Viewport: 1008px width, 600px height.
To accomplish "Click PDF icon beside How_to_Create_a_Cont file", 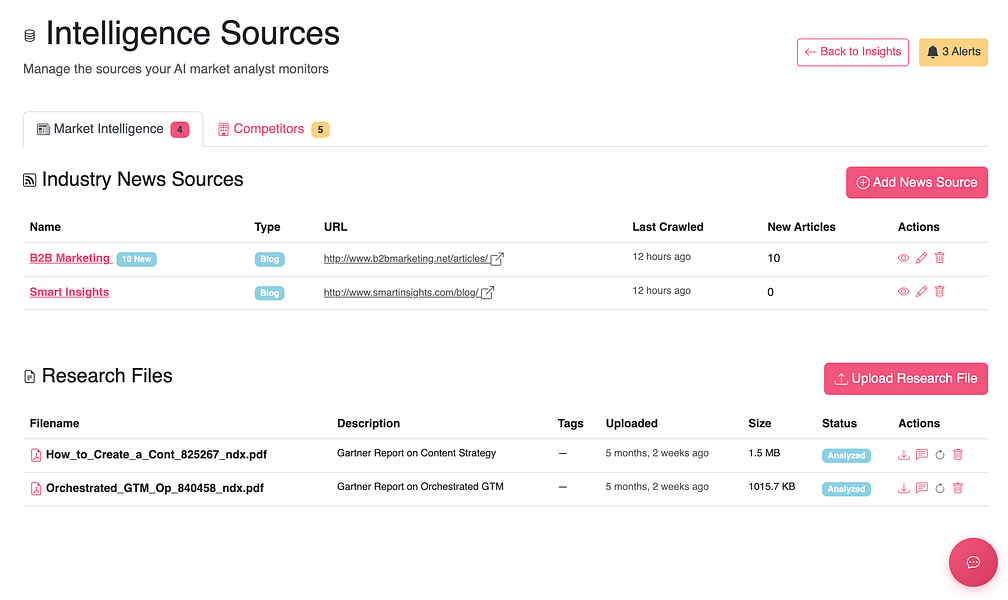I will click(x=36, y=455).
